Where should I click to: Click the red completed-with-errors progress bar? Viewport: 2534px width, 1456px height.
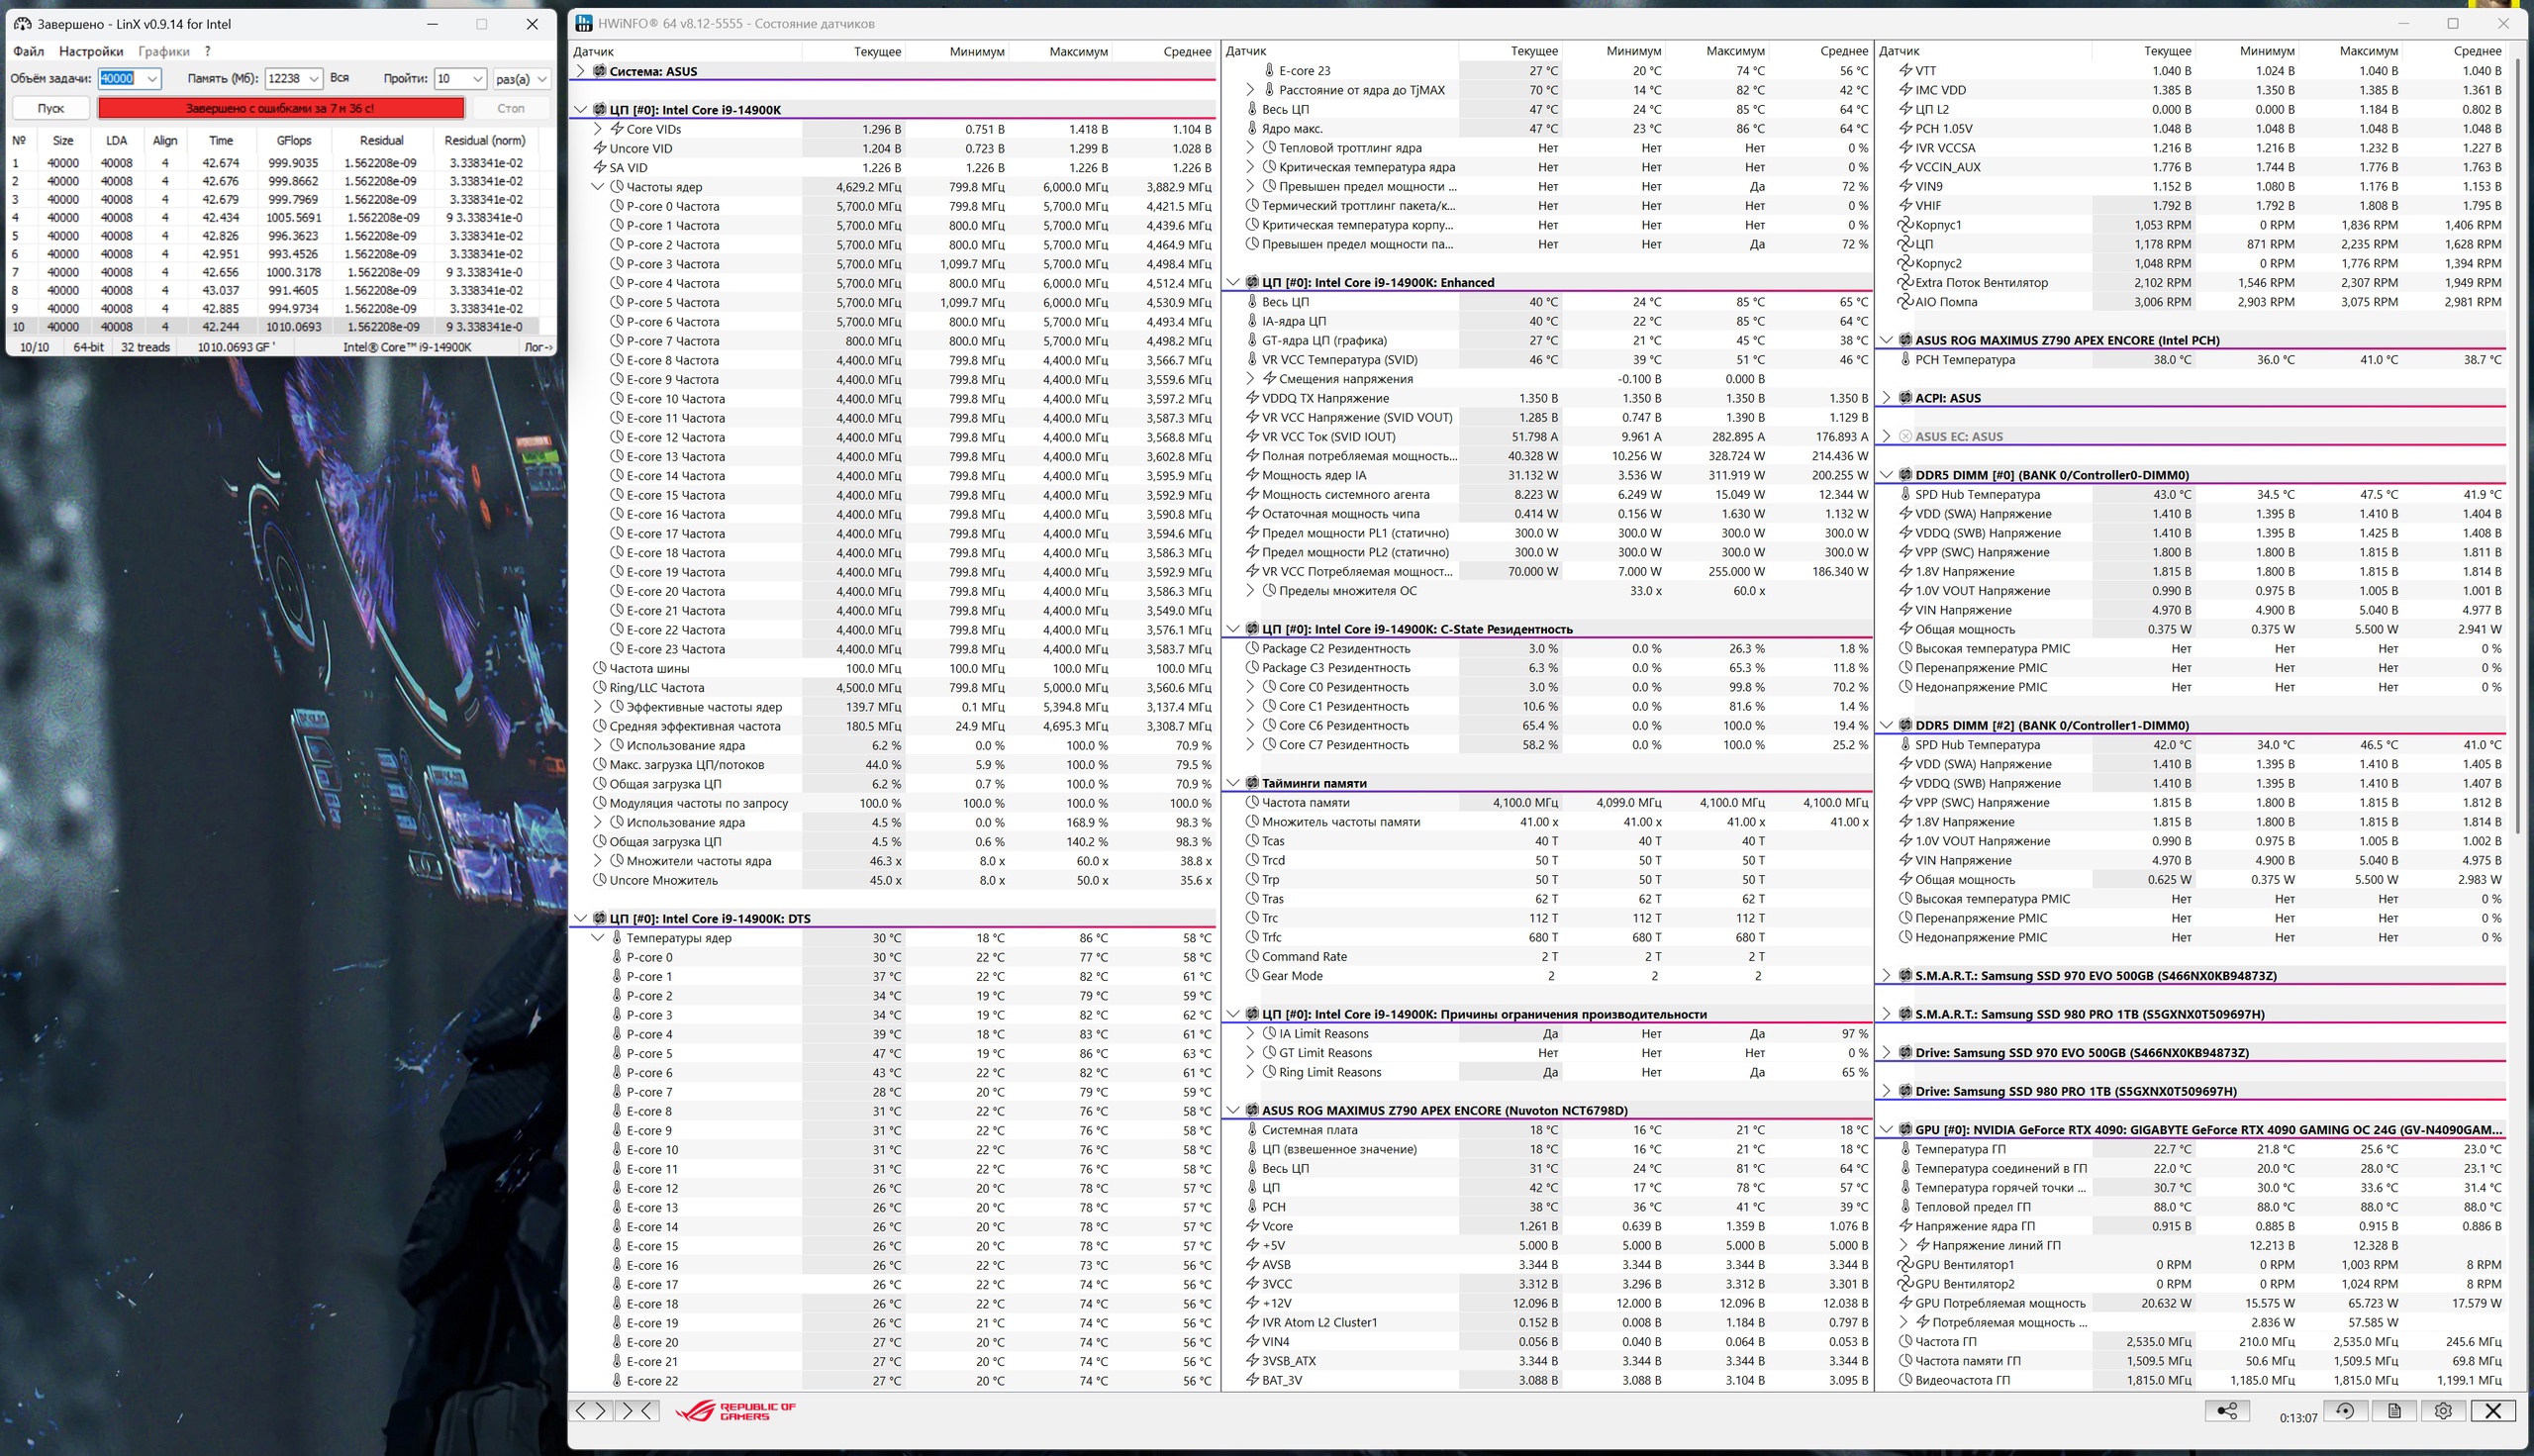[281, 108]
